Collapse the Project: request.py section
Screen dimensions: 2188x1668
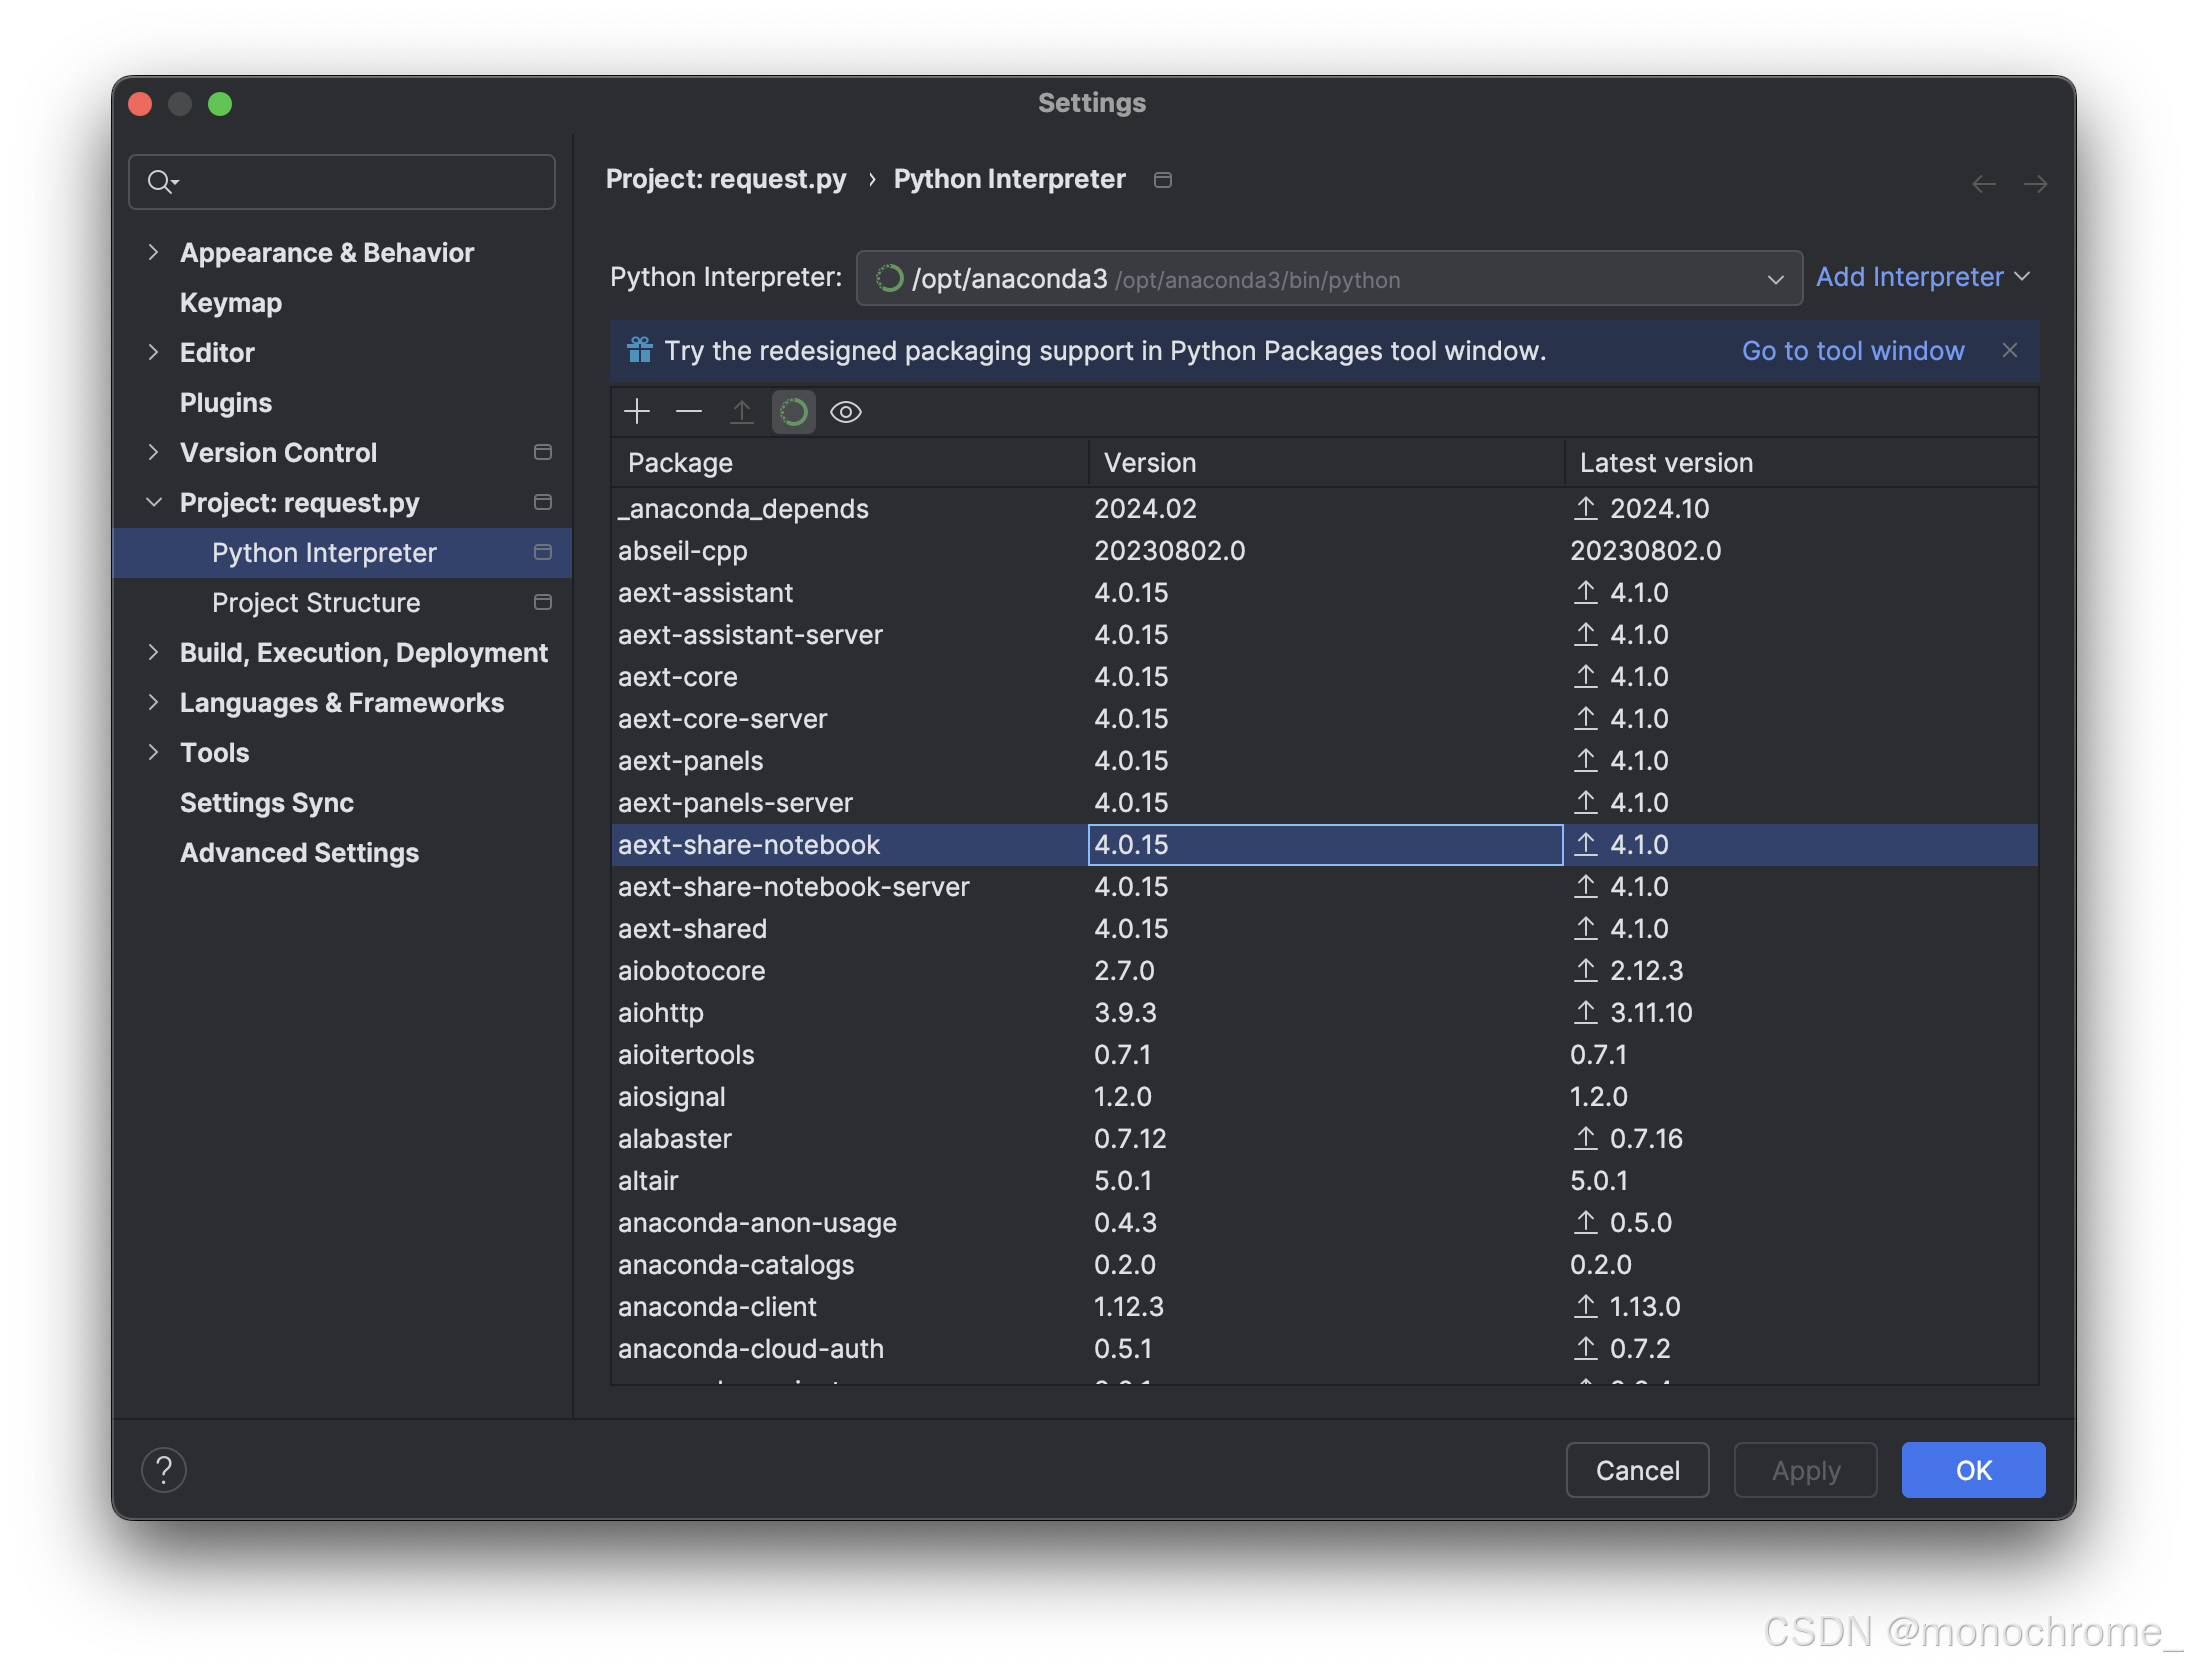[153, 503]
